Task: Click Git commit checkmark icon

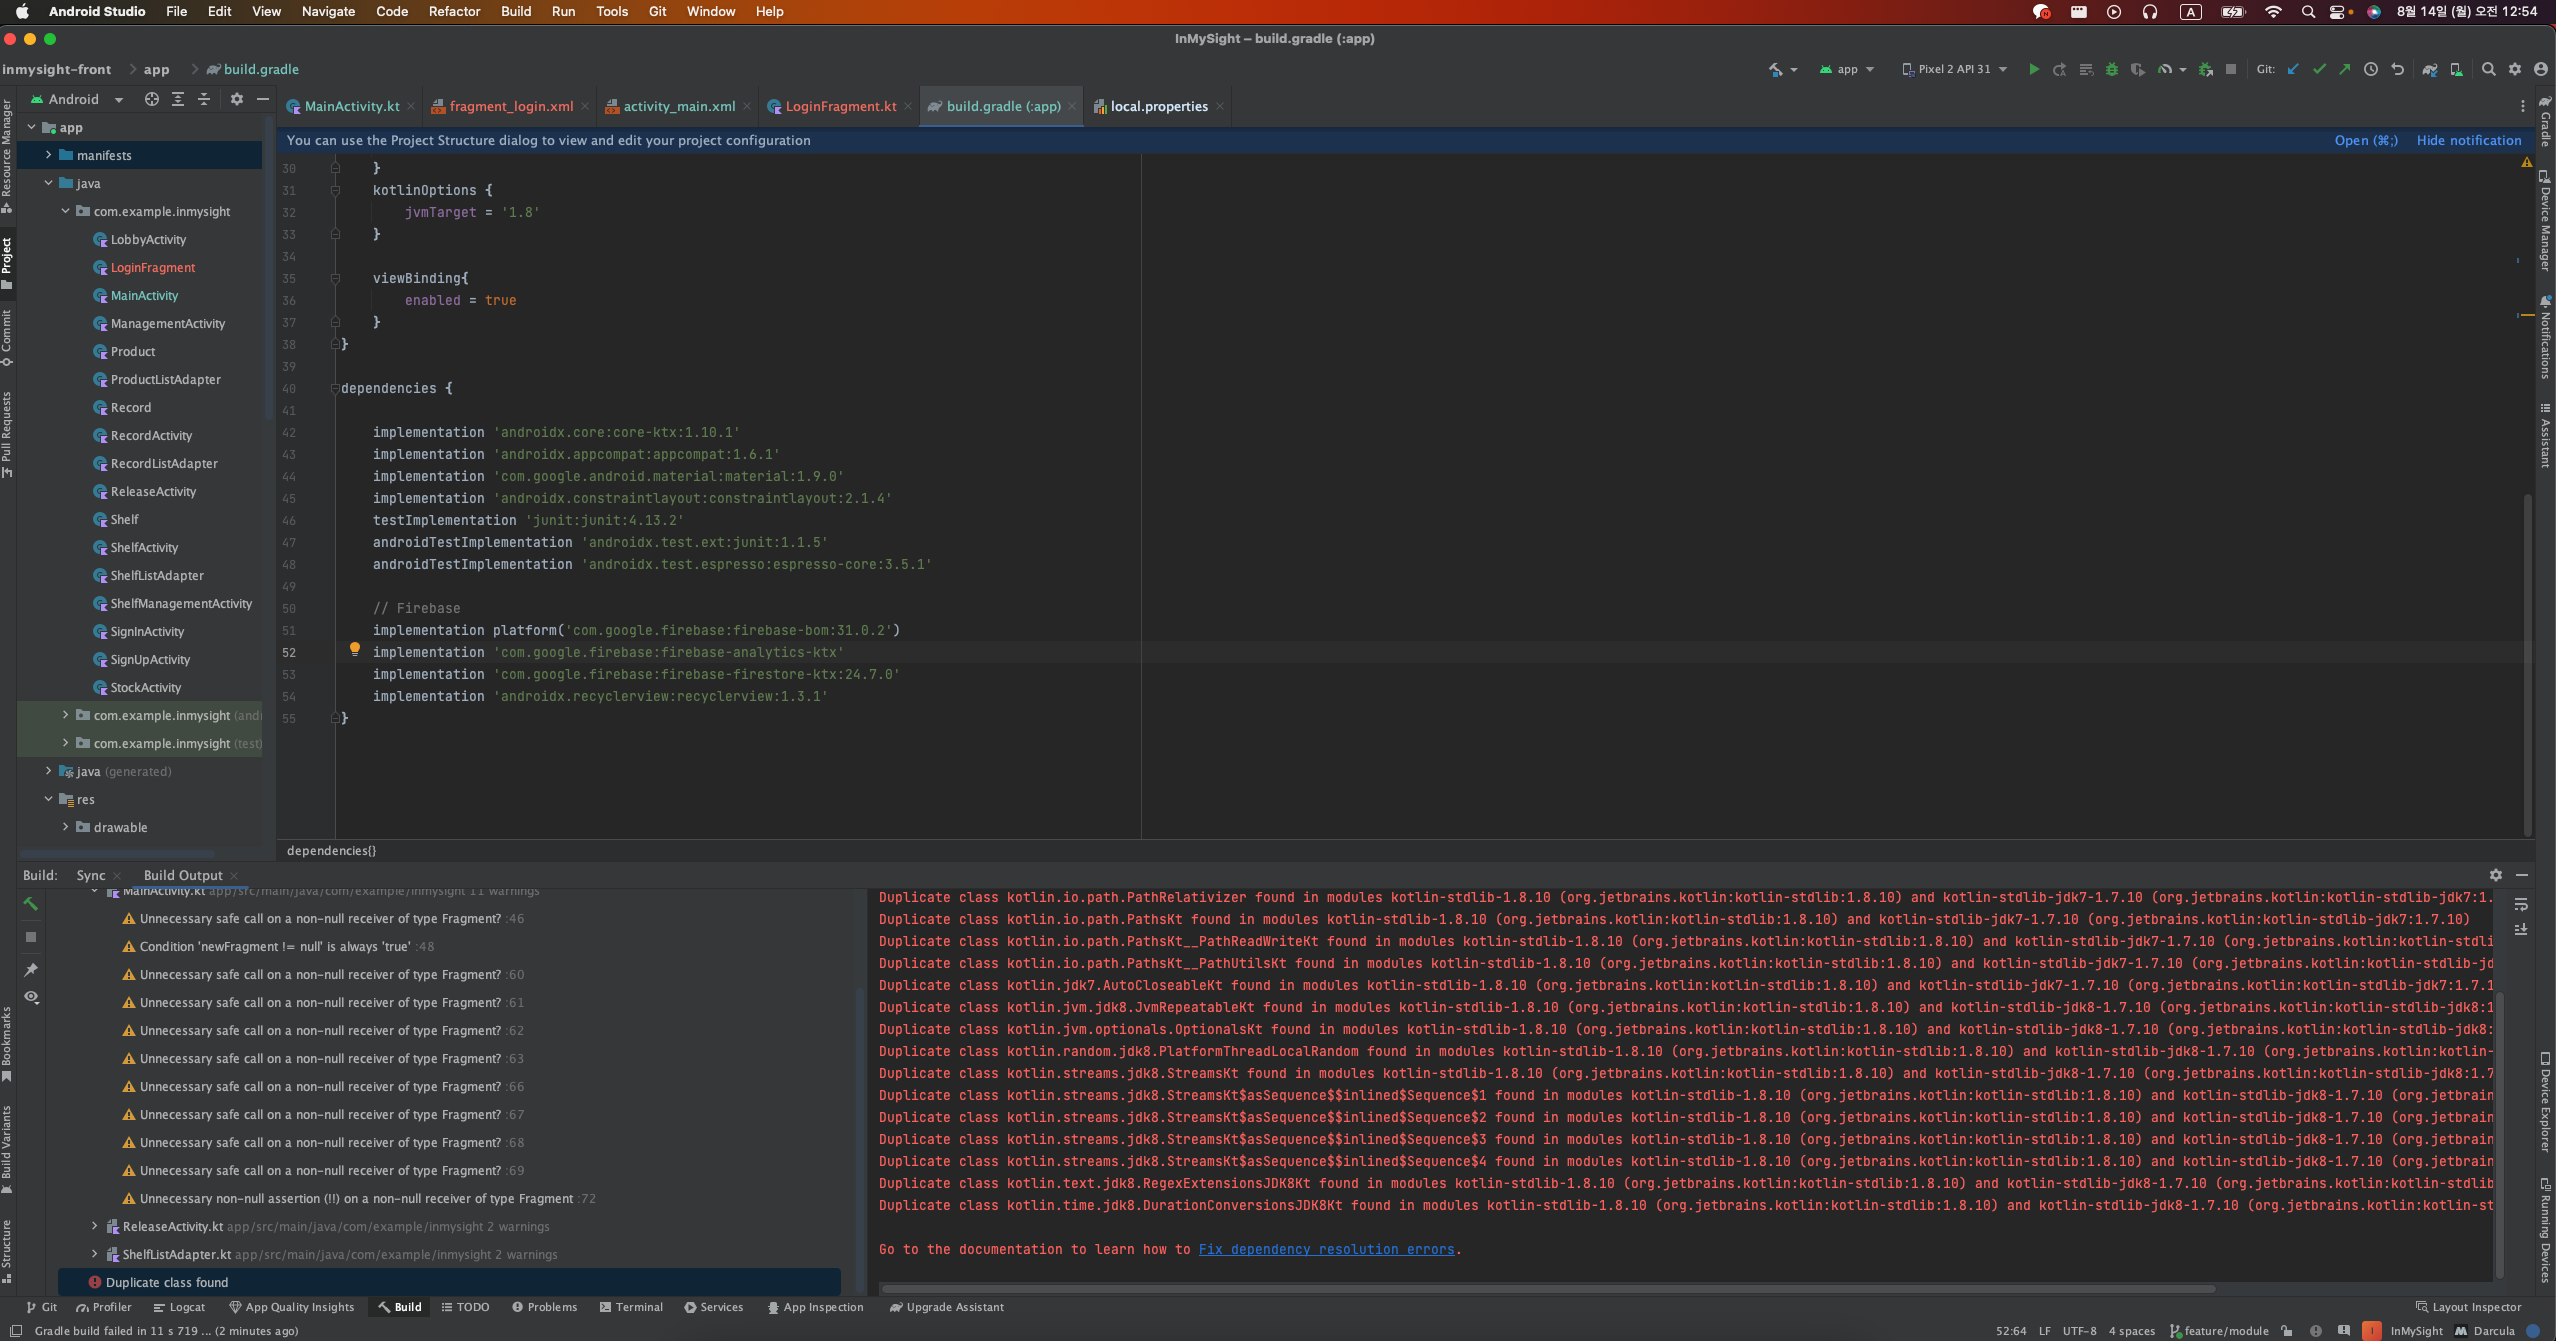Action: click(x=2319, y=69)
